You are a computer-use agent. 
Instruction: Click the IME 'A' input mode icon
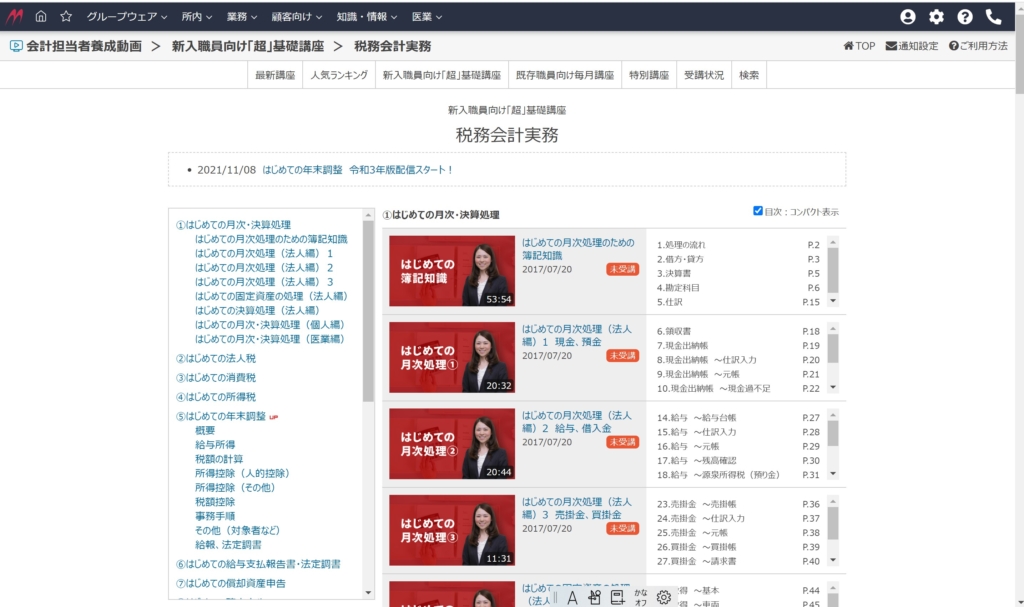pos(572,597)
